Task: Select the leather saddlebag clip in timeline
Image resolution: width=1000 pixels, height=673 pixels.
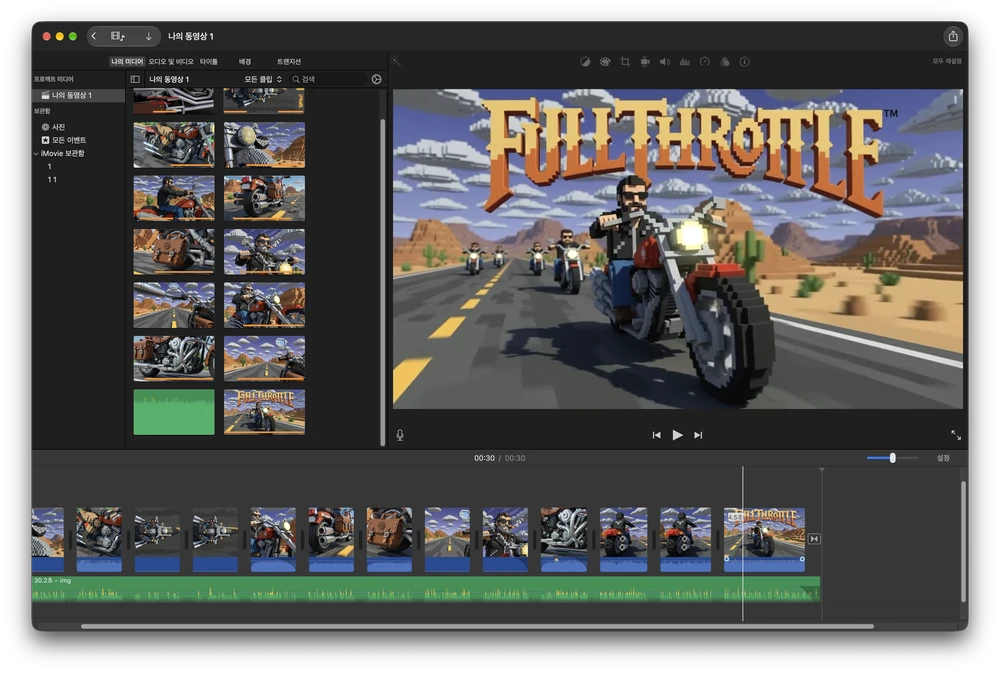Action: [x=389, y=539]
